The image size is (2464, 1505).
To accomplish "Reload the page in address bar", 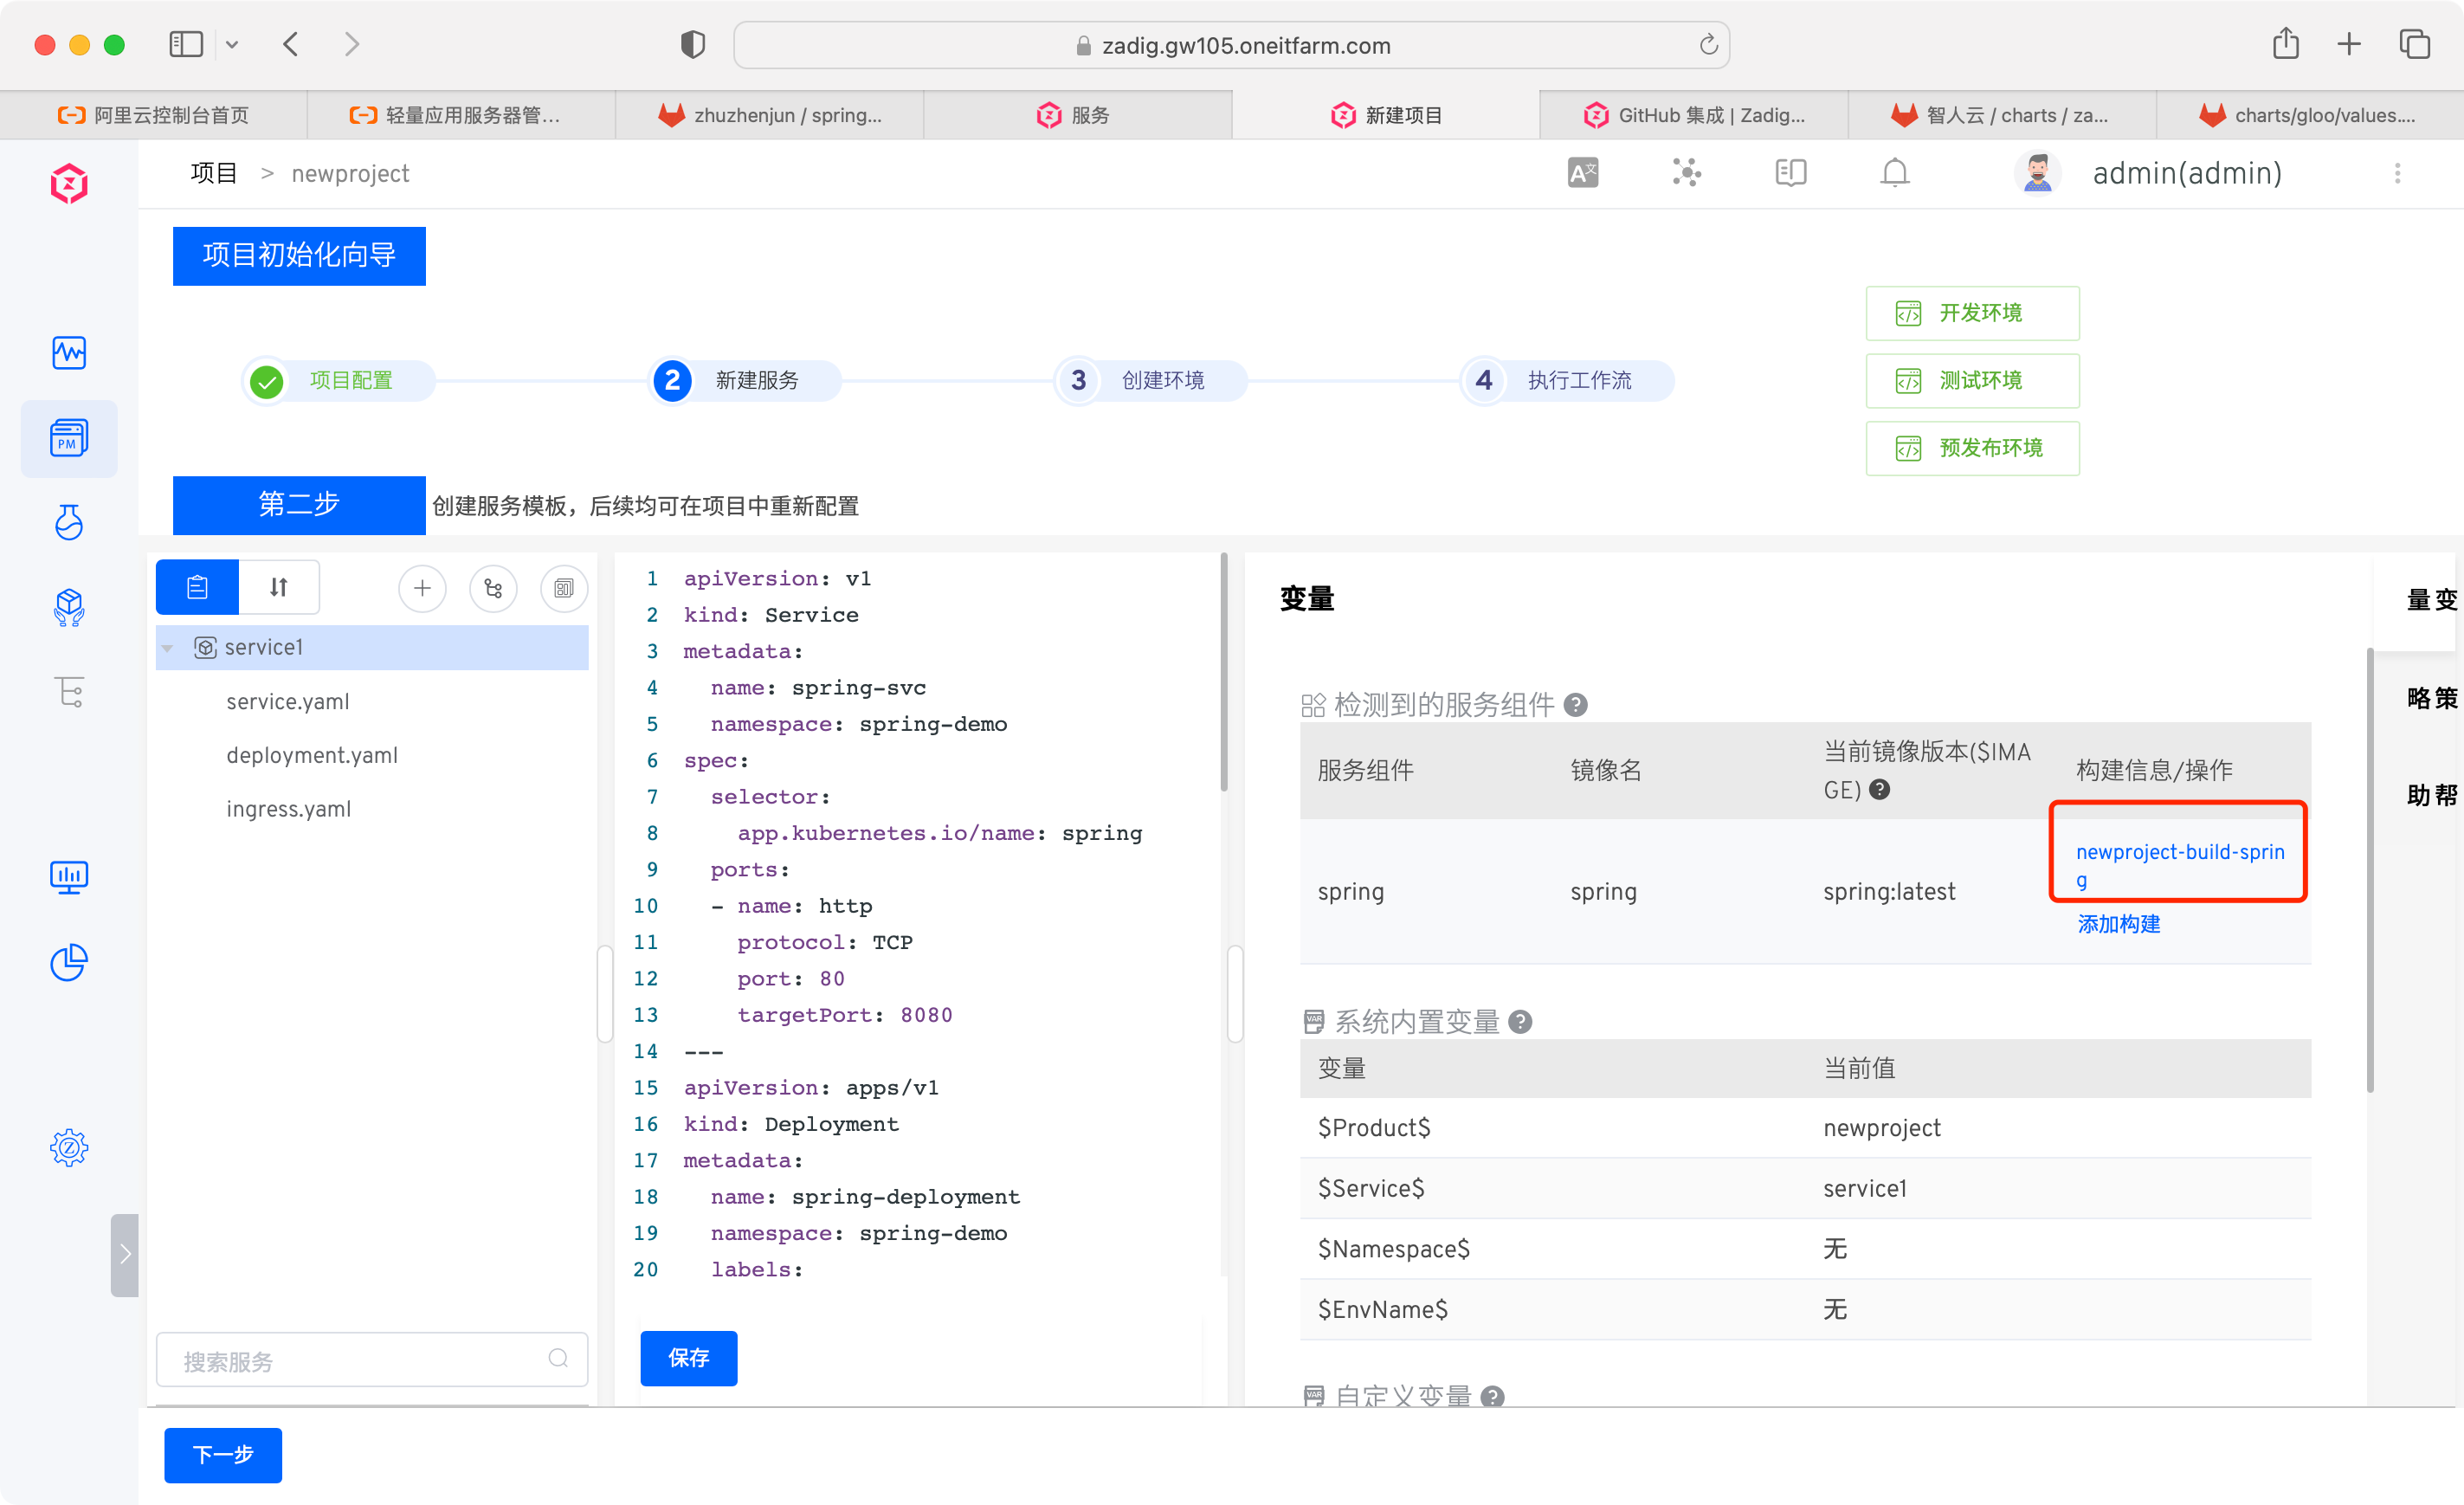I will [1708, 45].
